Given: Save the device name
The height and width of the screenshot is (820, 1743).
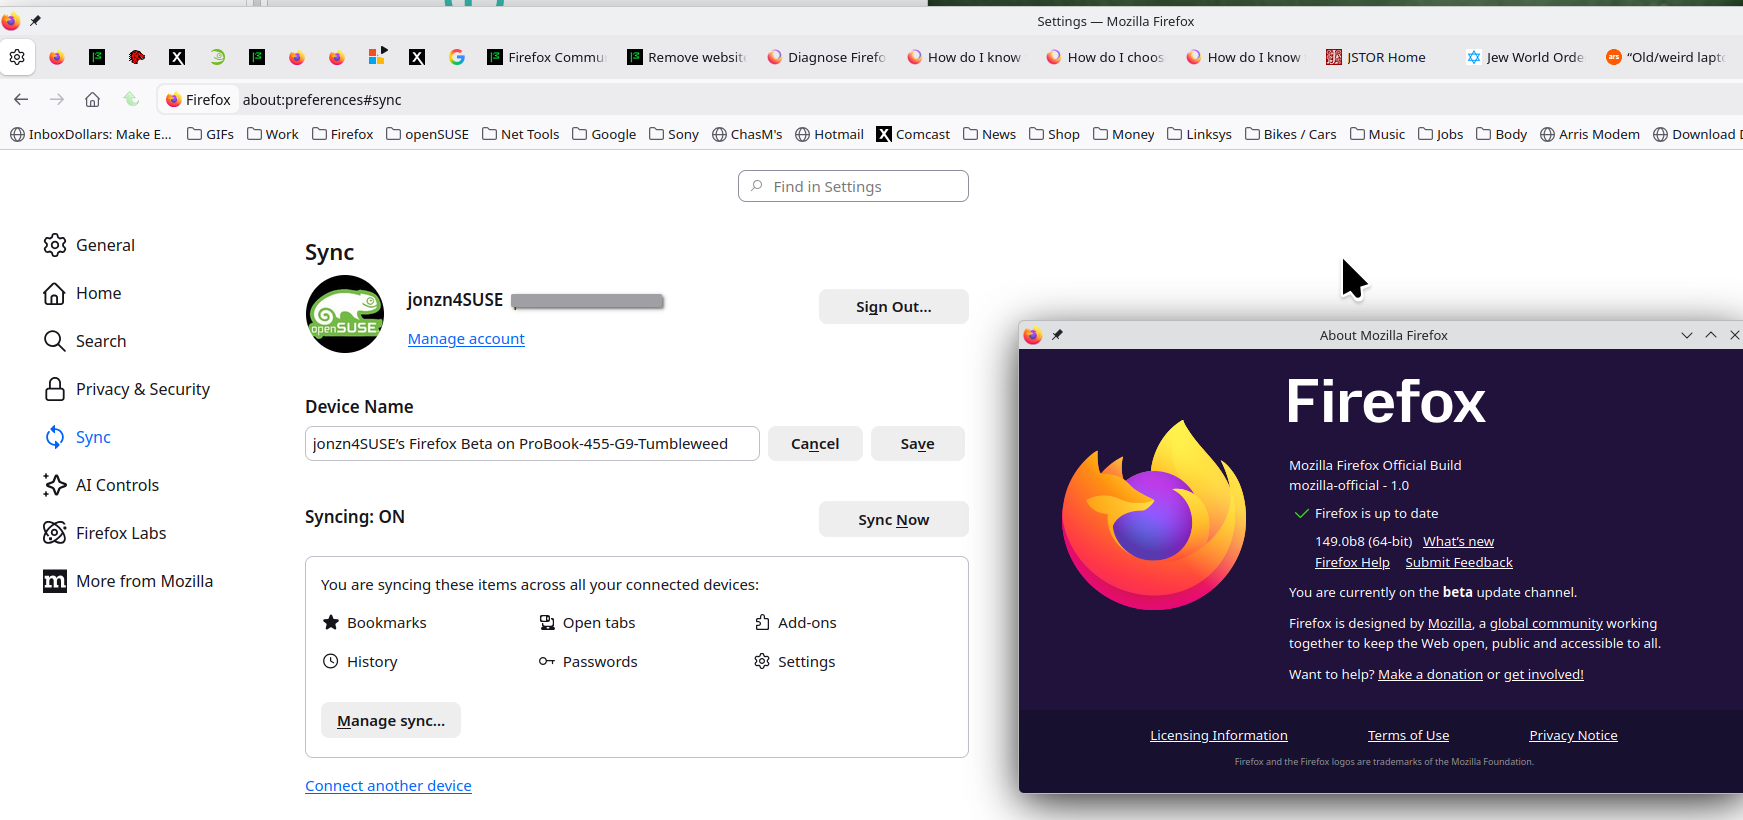Looking at the screenshot, I should click(x=918, y=444).
